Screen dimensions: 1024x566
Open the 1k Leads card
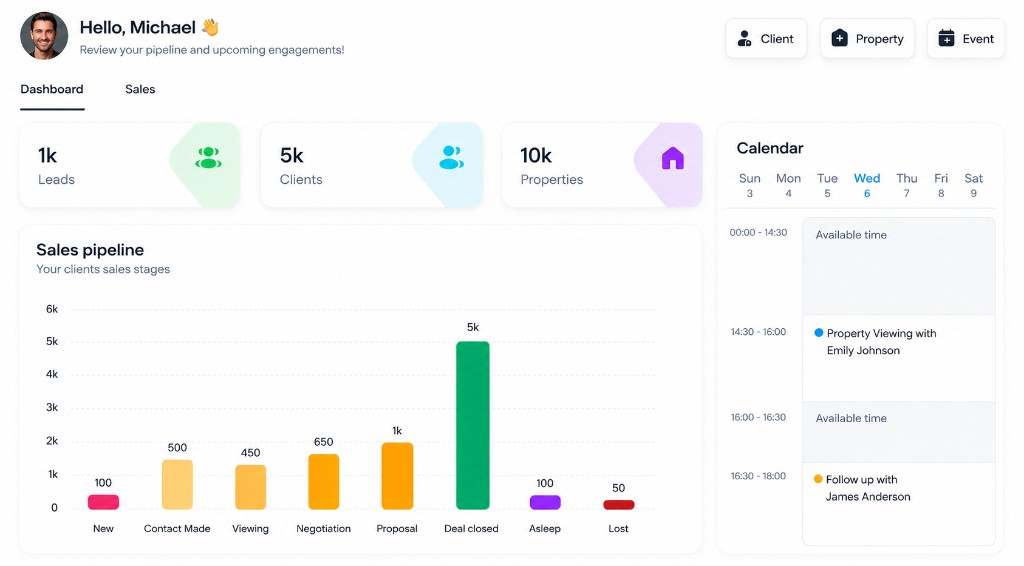point(130,165)
